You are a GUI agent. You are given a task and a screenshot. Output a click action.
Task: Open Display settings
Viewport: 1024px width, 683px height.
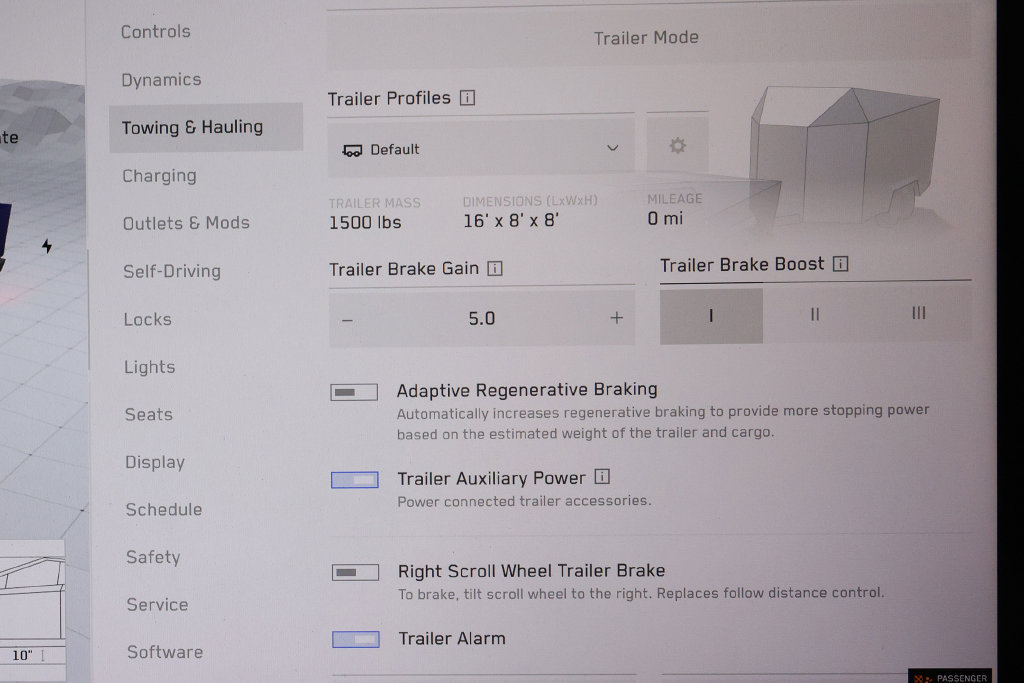click(x=155, y=462)
